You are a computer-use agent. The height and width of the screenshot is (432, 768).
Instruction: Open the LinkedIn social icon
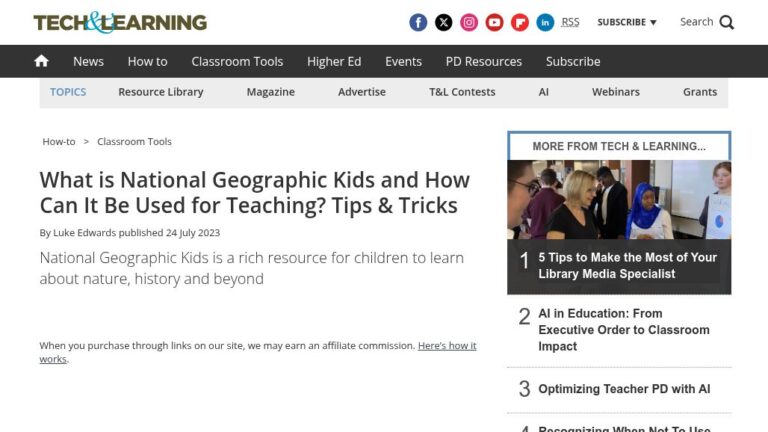click(x=545, y=23)
